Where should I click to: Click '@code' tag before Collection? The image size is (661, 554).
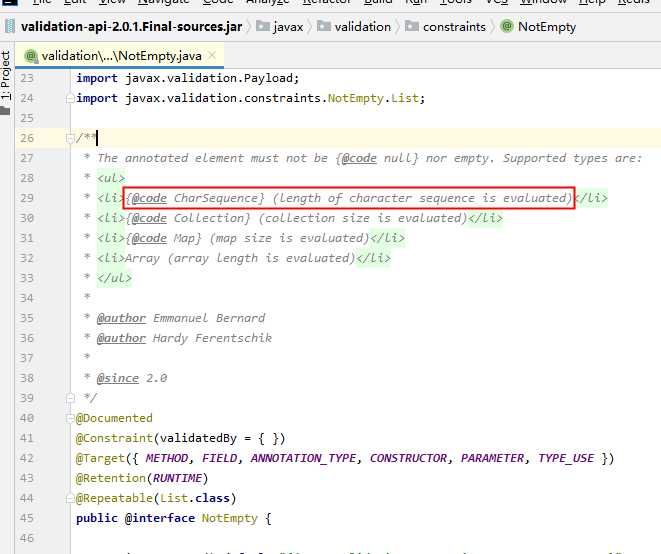coord(149,218)
